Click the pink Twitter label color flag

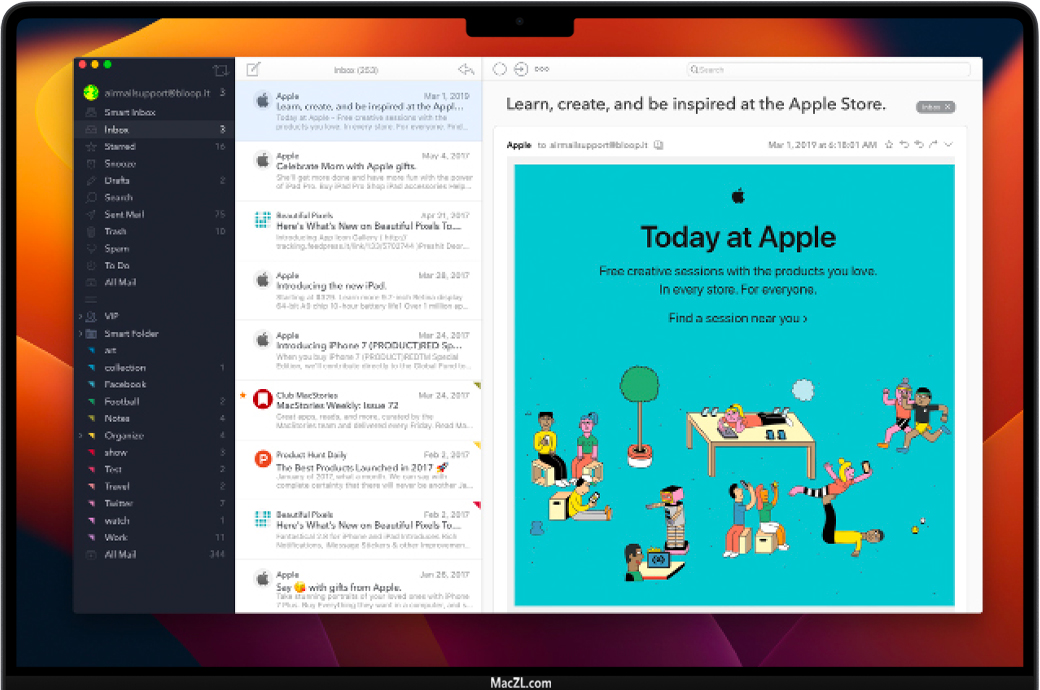coord(91,503)
